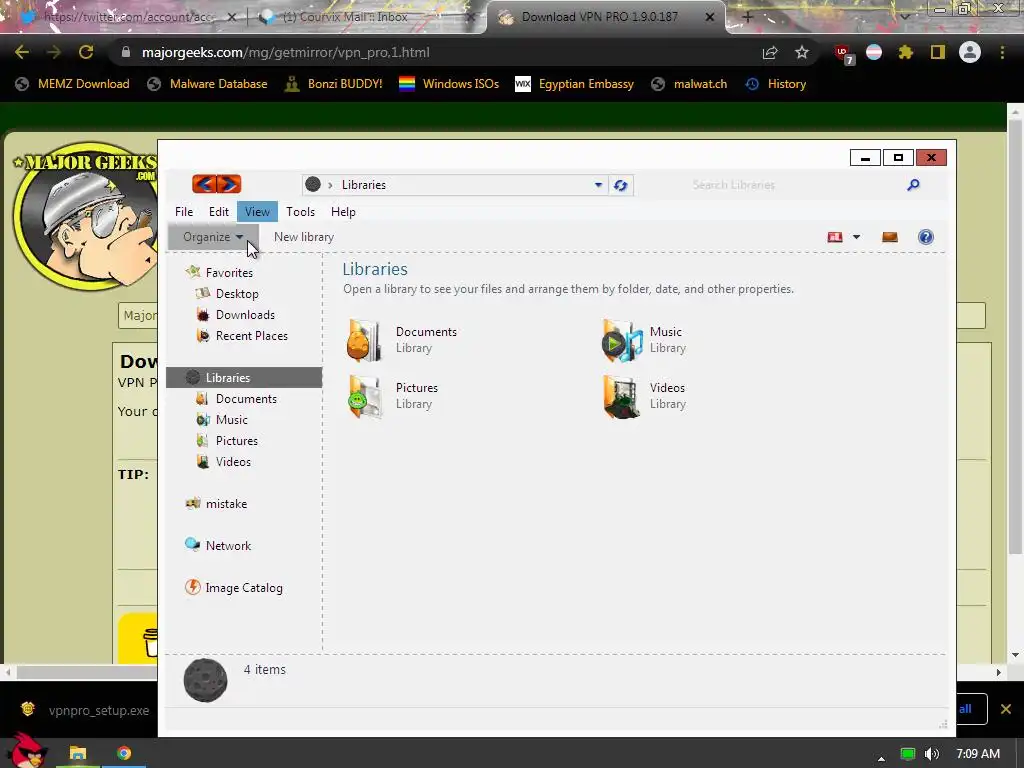Switch to the Courvix Mail Inbox tab
The image size is (1024, 768).
tap(366, 17)
